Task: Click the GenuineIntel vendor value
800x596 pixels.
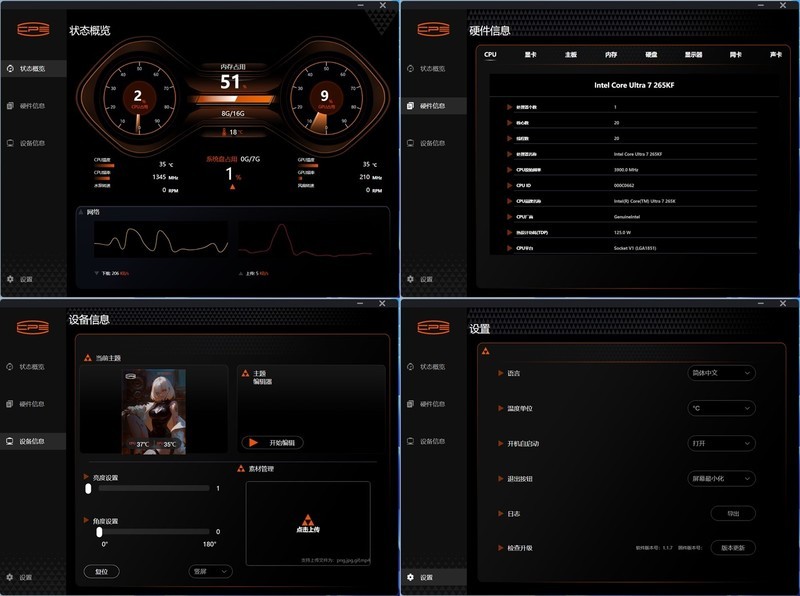Action: click(627, 217)
